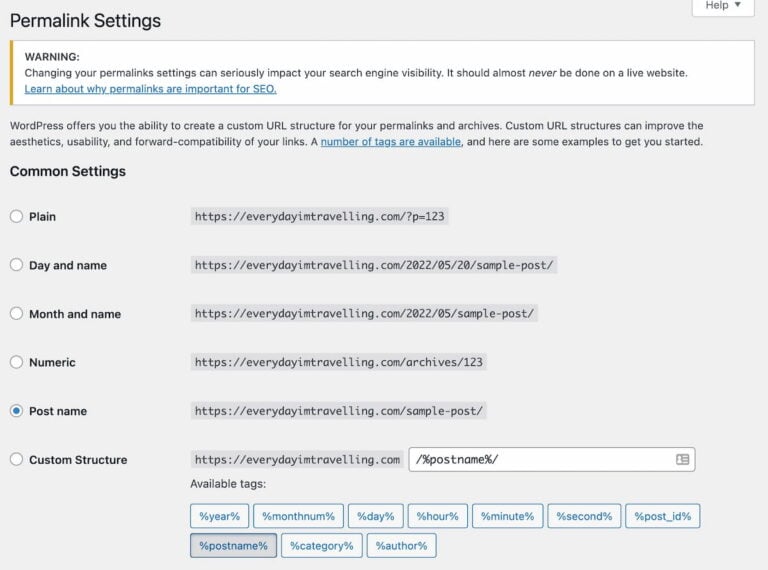
Task: Click the %day% tag button
Action: click(376, 516)
